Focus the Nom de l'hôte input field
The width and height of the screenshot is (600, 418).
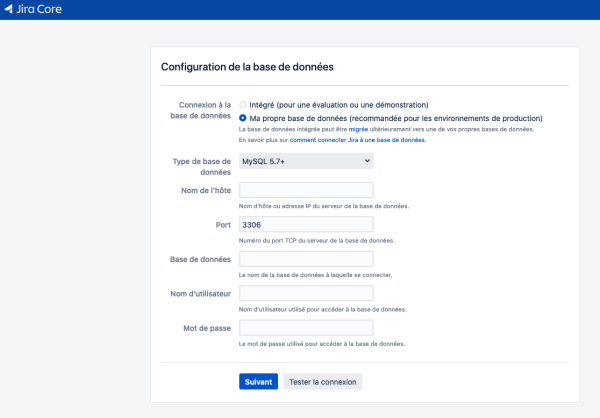pyautogui.click(x=306, y=190)
